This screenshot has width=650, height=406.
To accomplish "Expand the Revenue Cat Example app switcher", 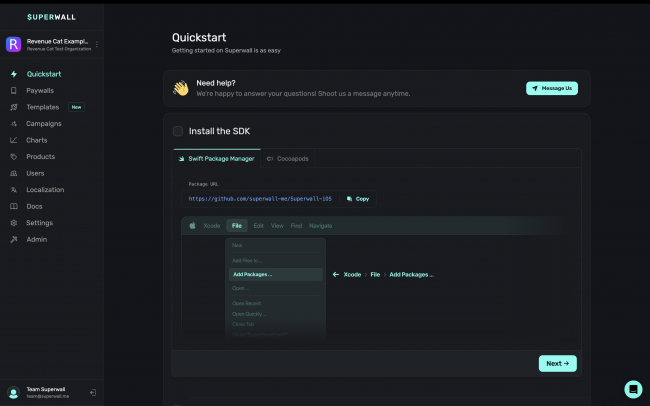I will tap(52, 44).
